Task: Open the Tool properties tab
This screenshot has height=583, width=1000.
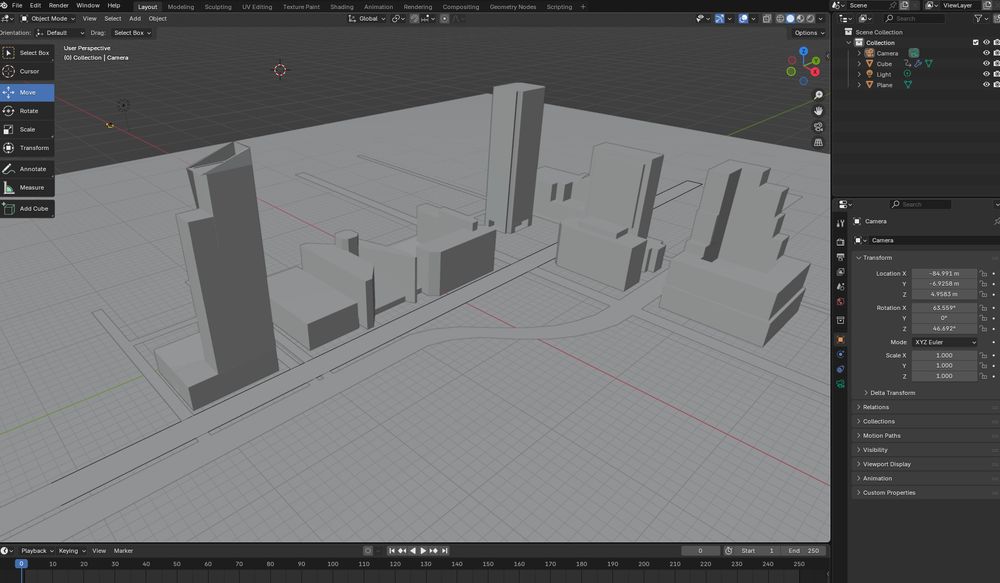Action: pos(841,223)
